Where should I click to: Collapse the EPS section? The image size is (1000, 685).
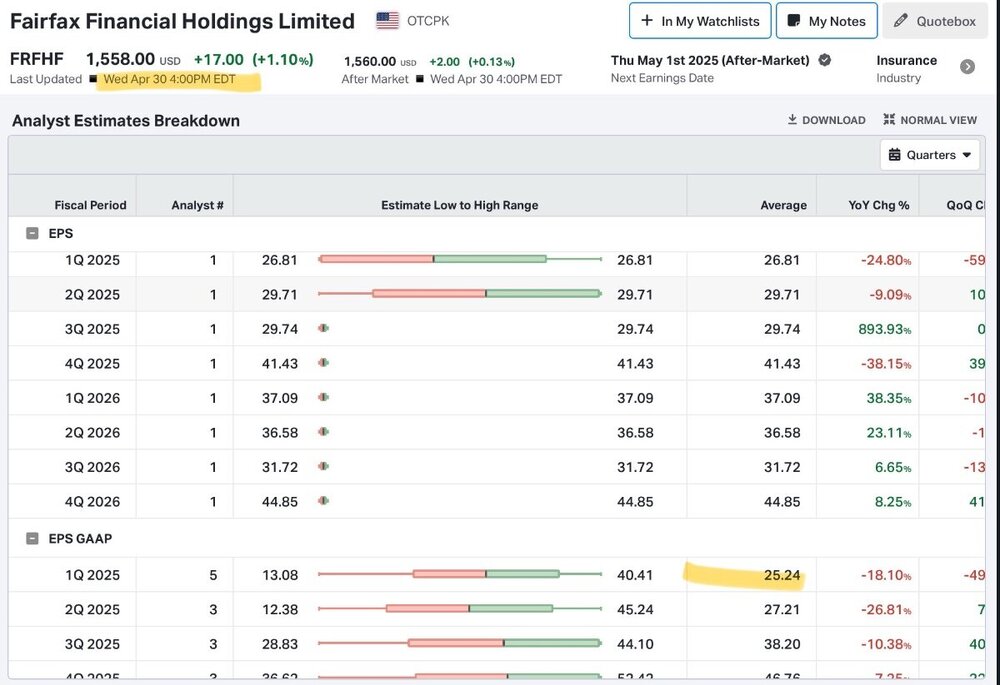pyautogui.click(x=33, y=233)
